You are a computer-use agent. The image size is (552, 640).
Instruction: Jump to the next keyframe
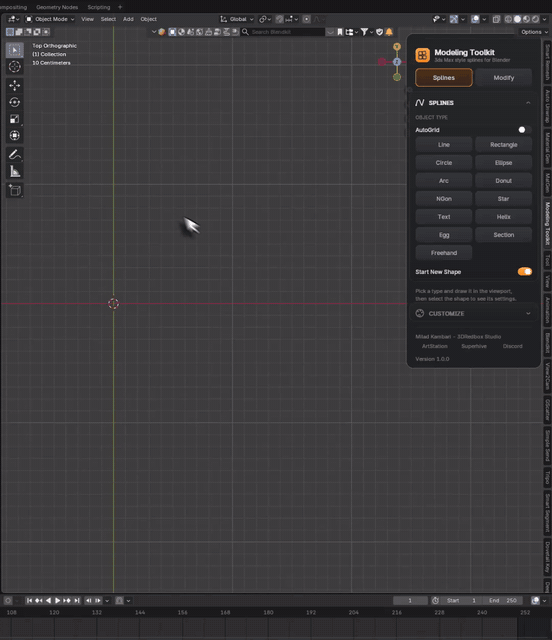[x=67, y=600]
